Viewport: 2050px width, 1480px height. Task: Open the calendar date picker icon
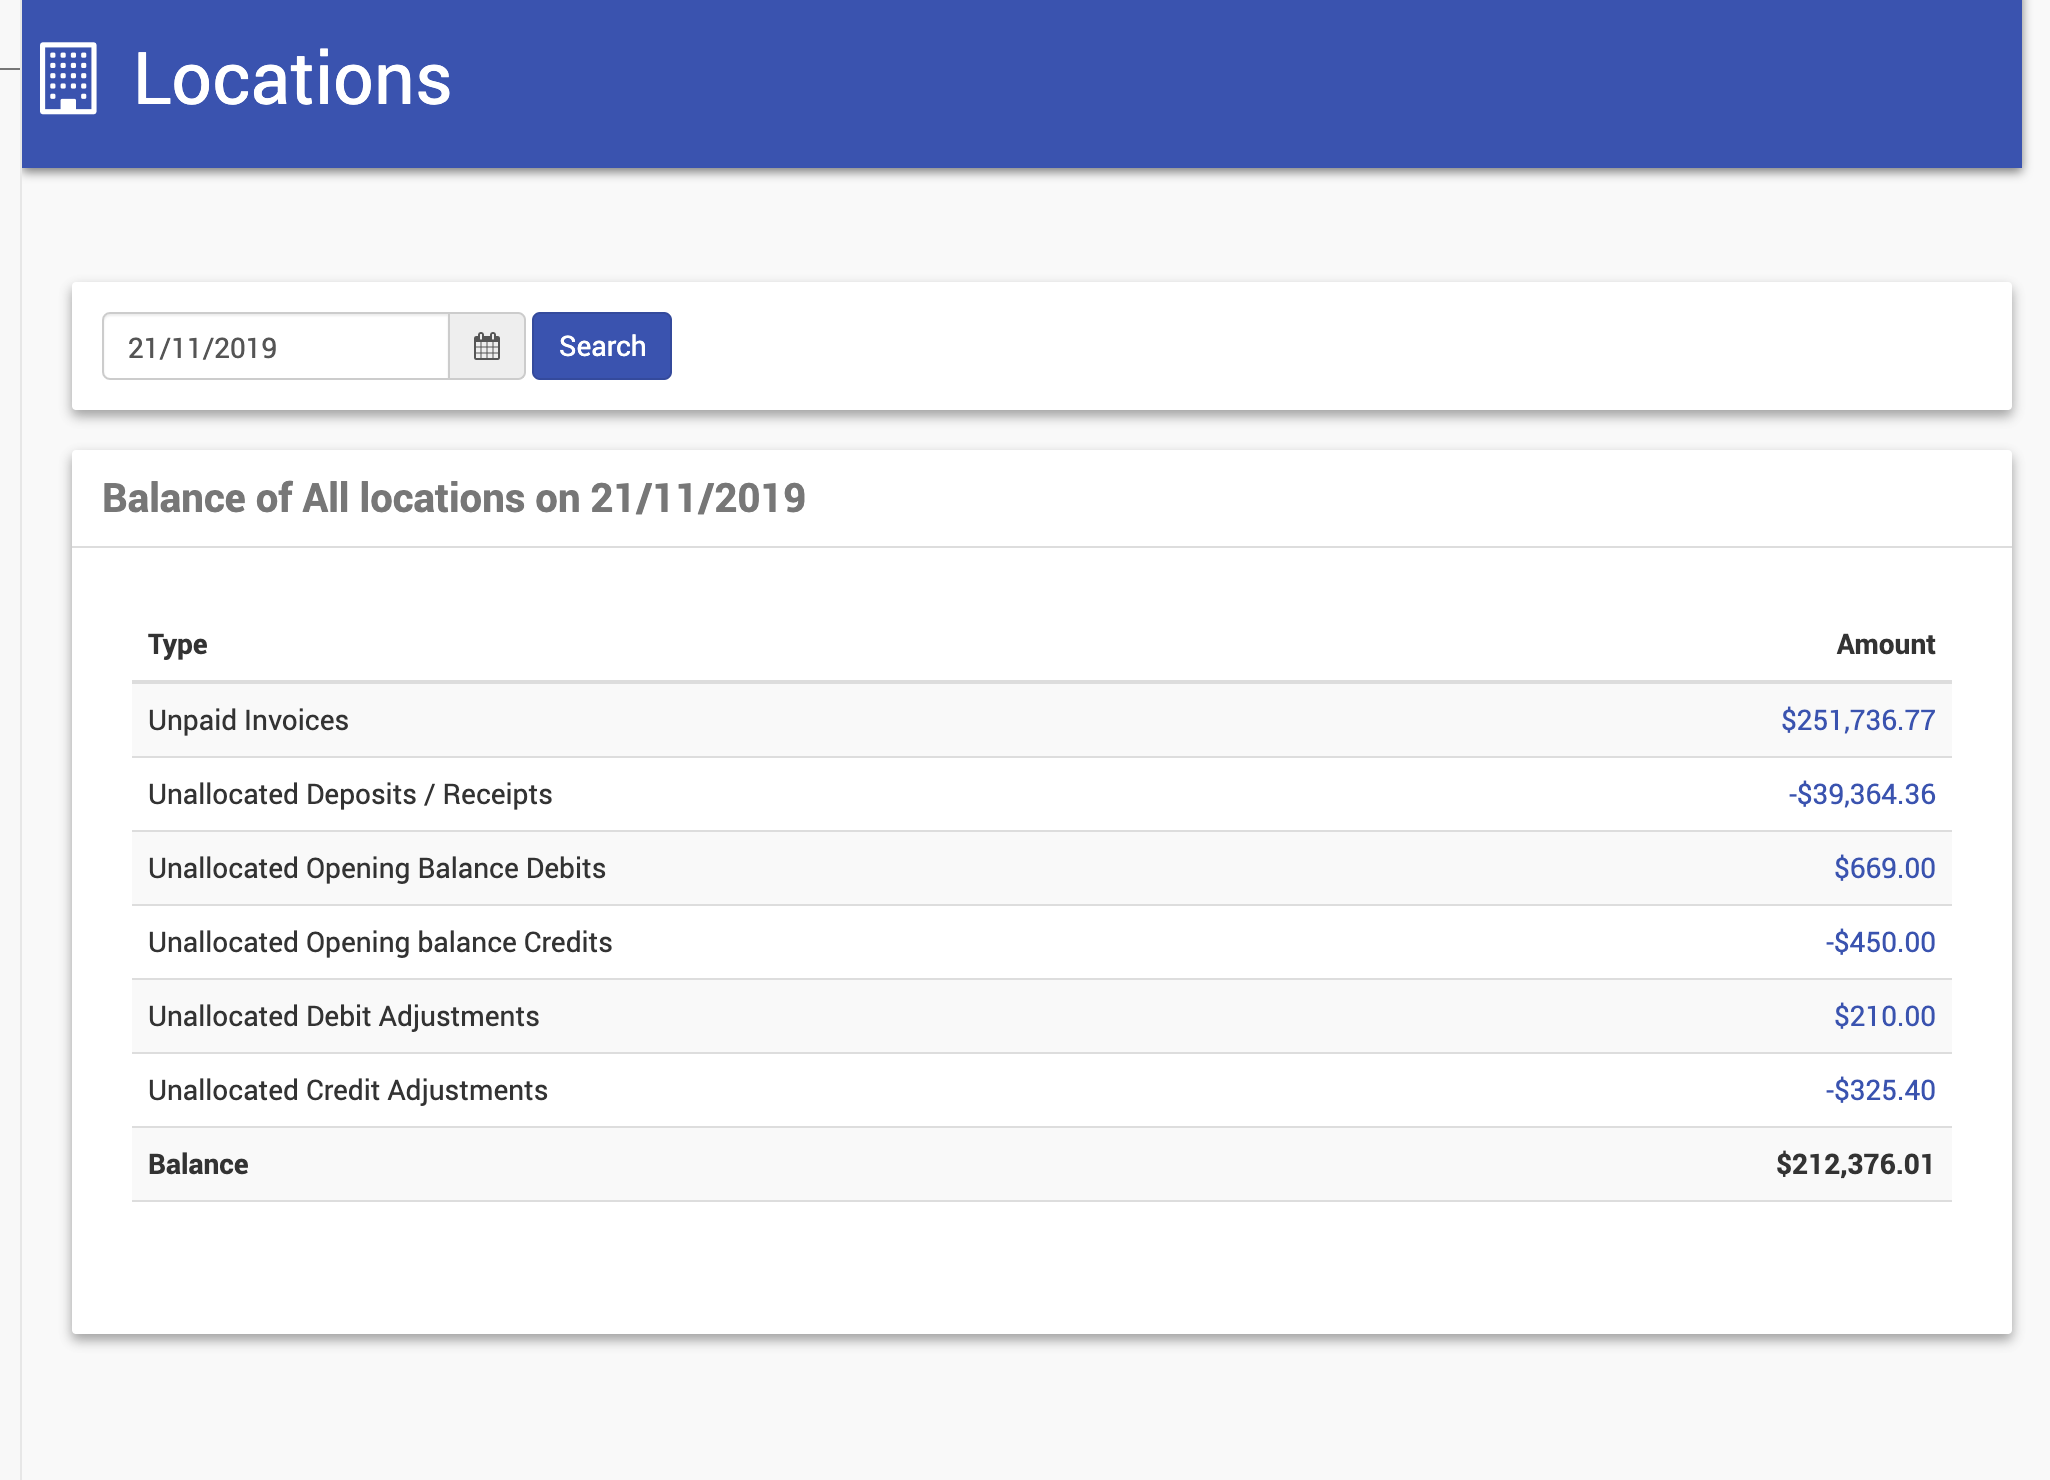click(x=487, y=347)
